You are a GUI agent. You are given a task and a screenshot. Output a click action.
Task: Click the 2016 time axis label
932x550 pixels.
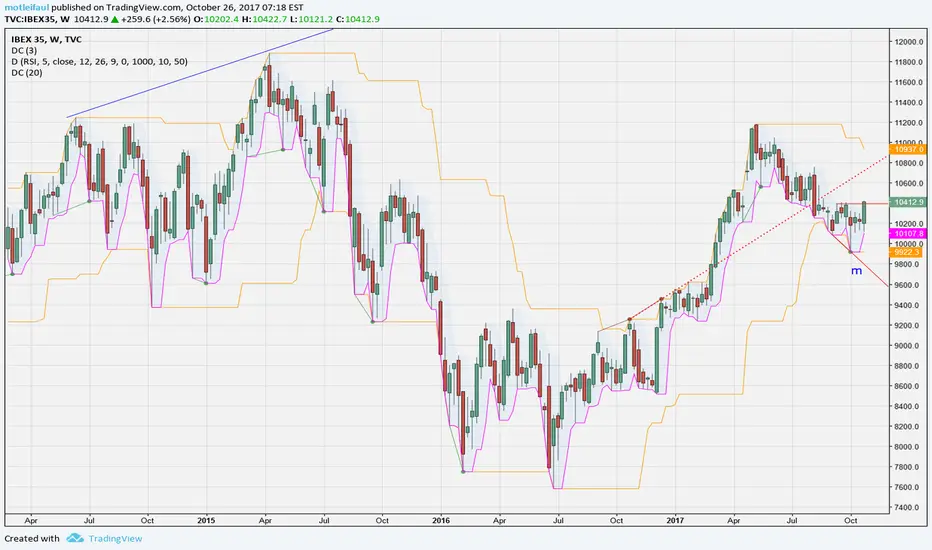click(440, 520)
